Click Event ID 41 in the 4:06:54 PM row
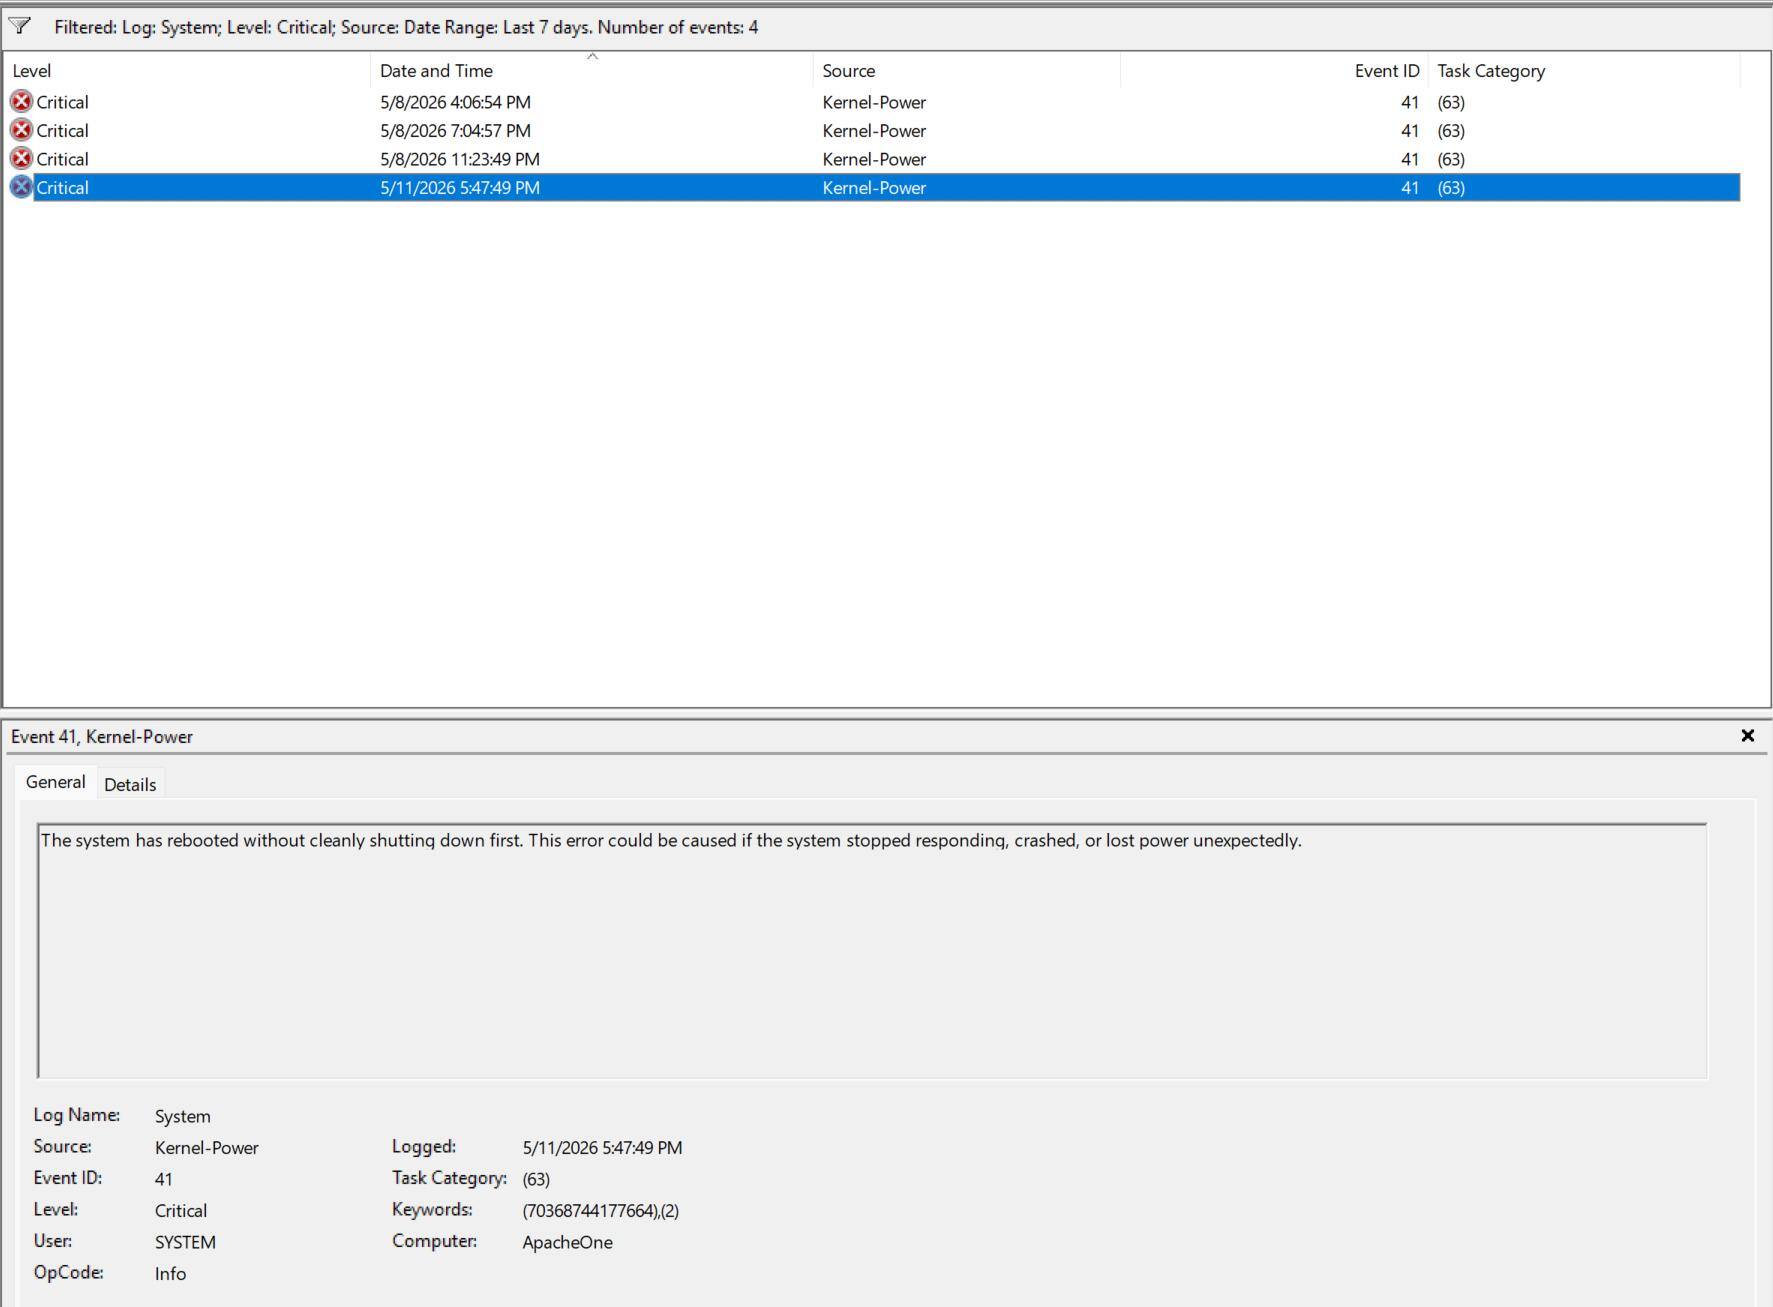The height and width of the screenshot is (1307, 1773). click(x=1409, y=102)
